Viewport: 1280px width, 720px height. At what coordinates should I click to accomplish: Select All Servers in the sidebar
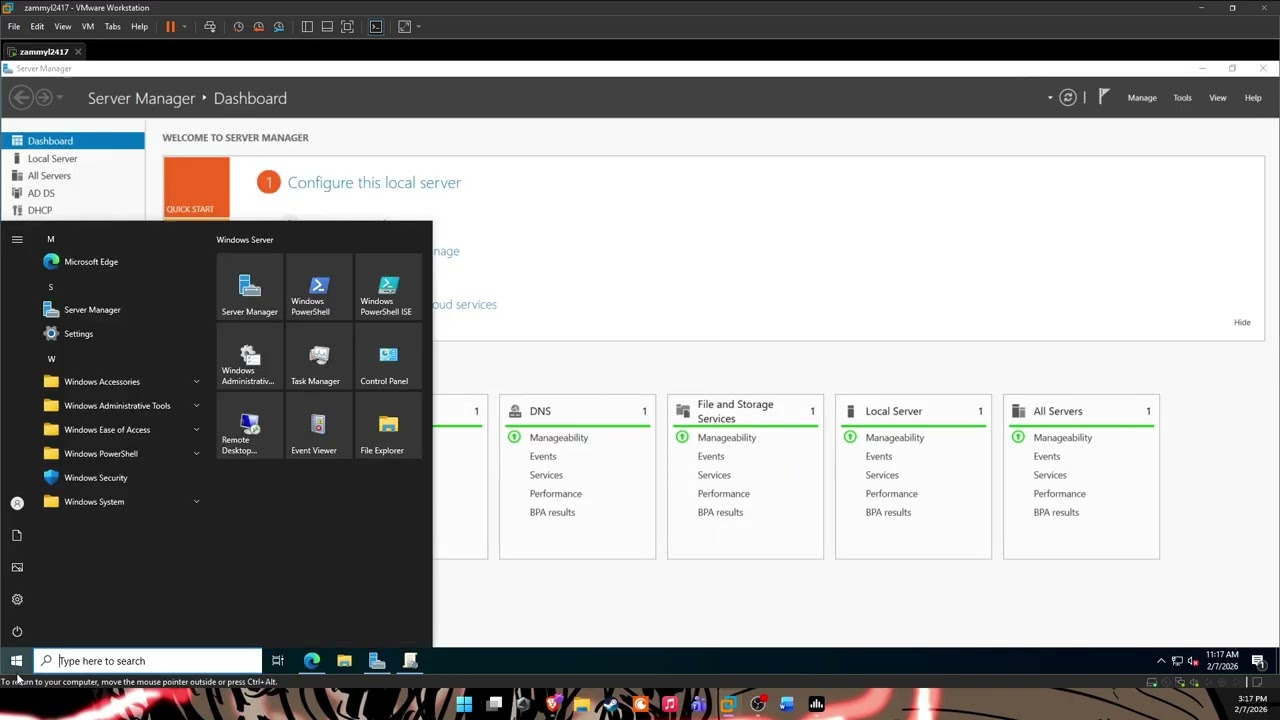[72, 176]
